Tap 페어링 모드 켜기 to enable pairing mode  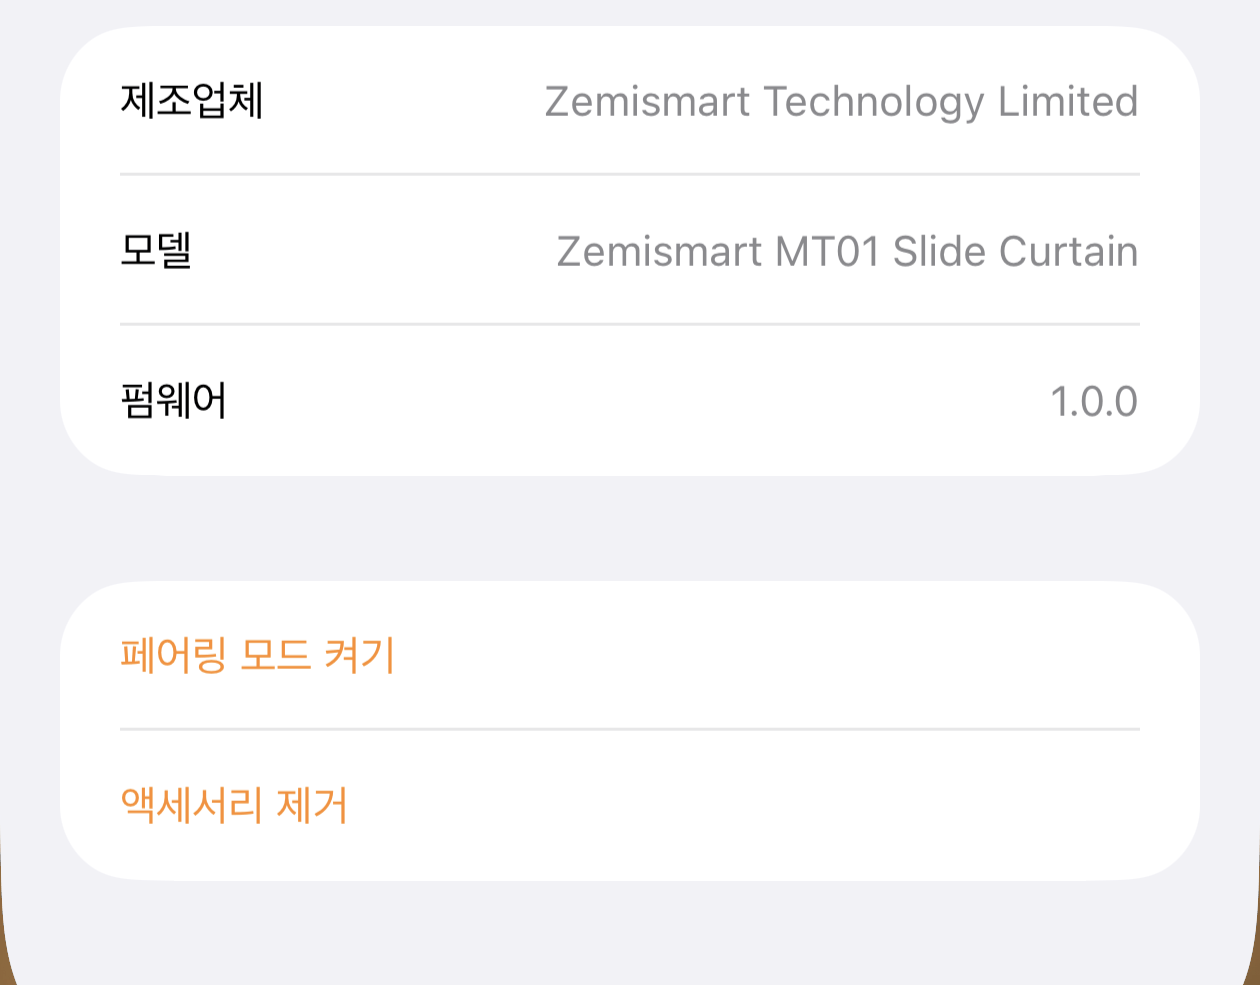pyautogui.click(x=257, y=656)
